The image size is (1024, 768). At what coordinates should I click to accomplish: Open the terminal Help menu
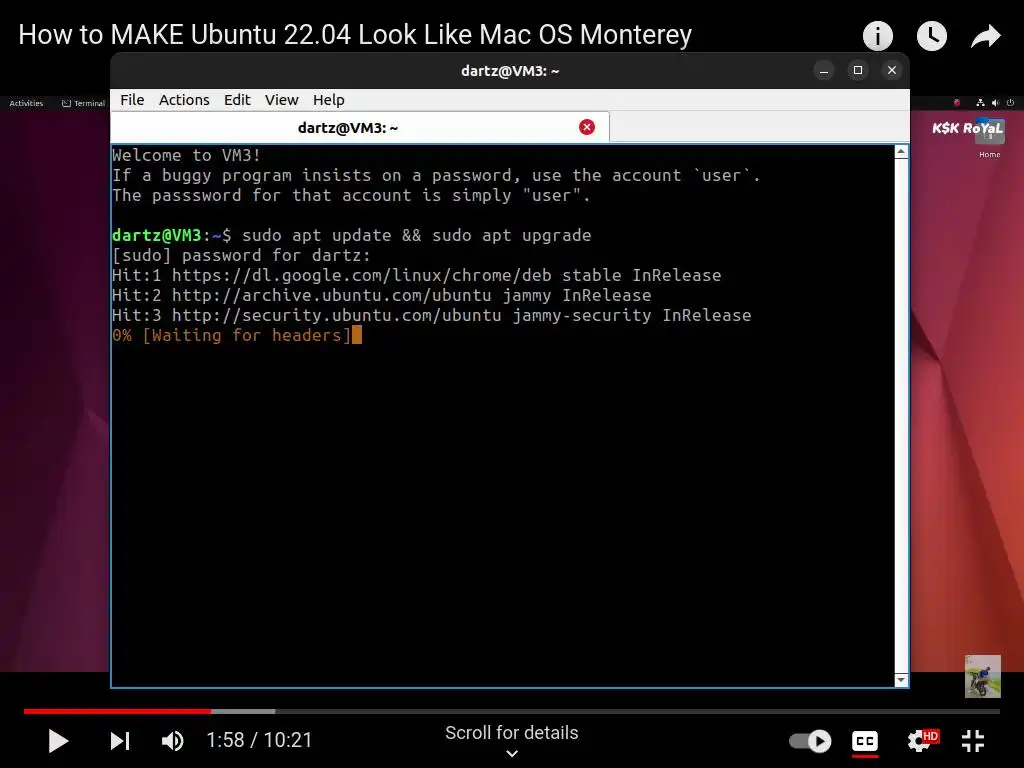point(328,100)
